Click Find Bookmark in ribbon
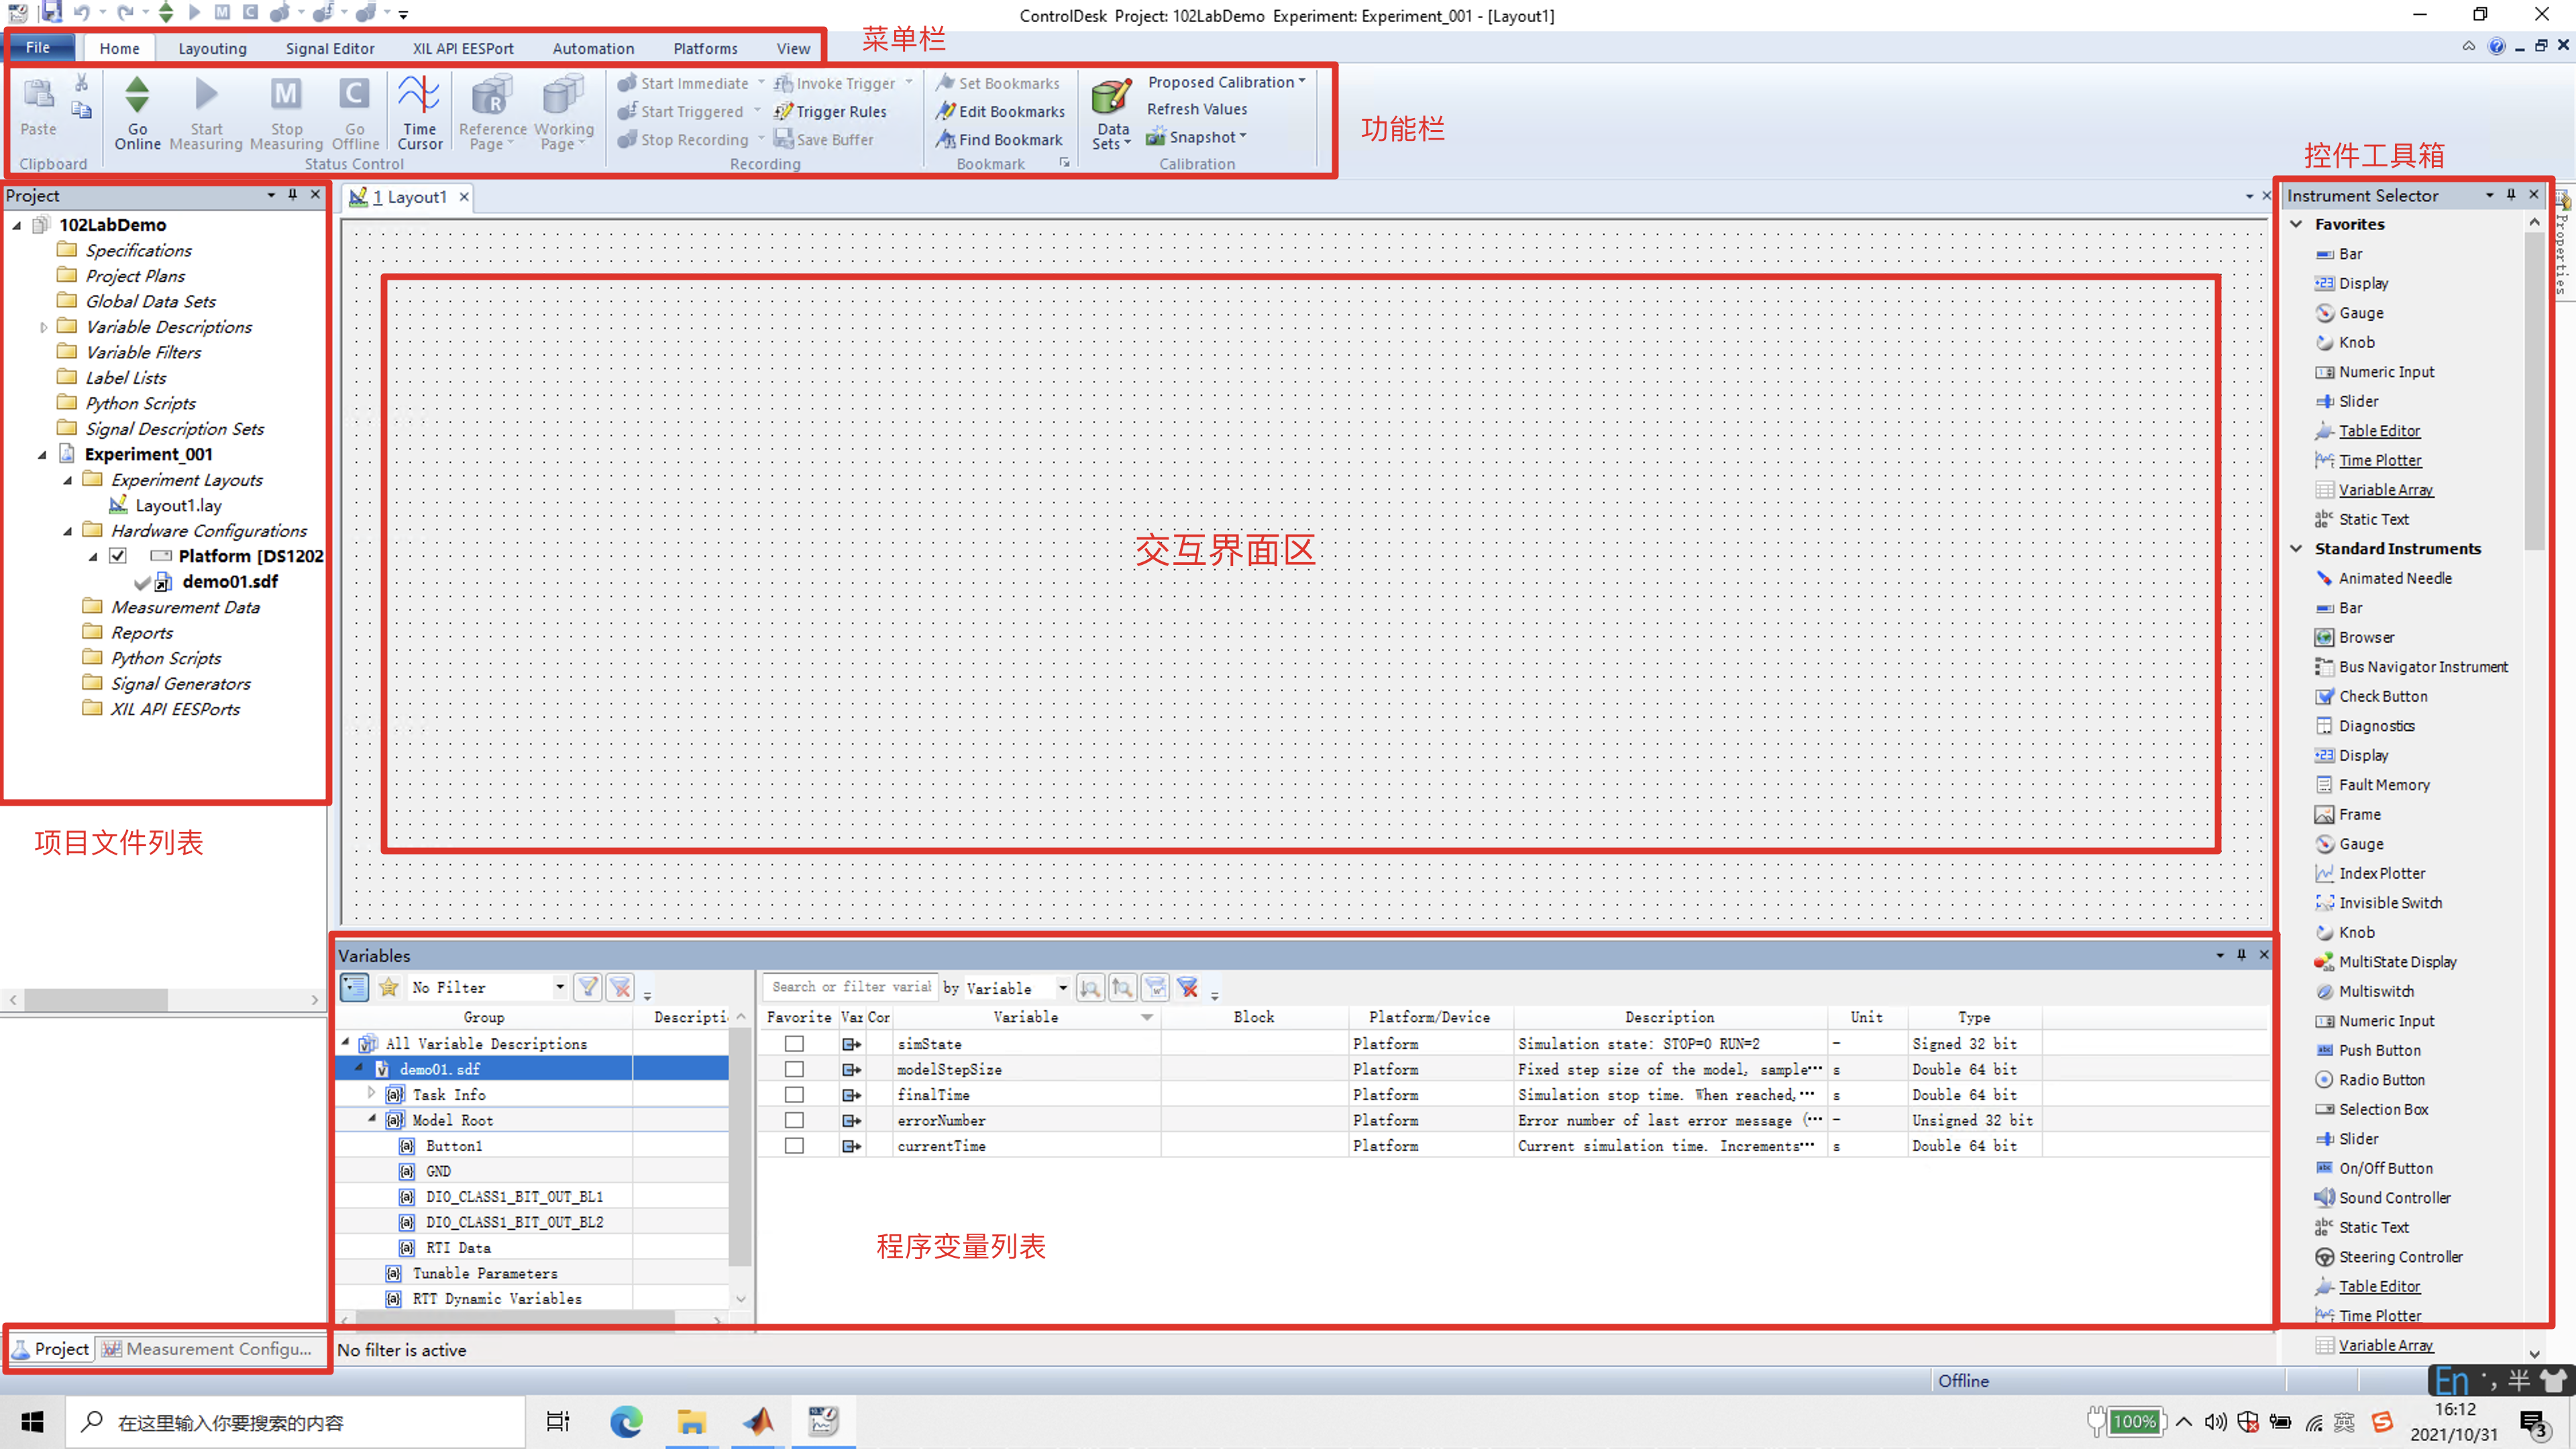 point(999,139)
